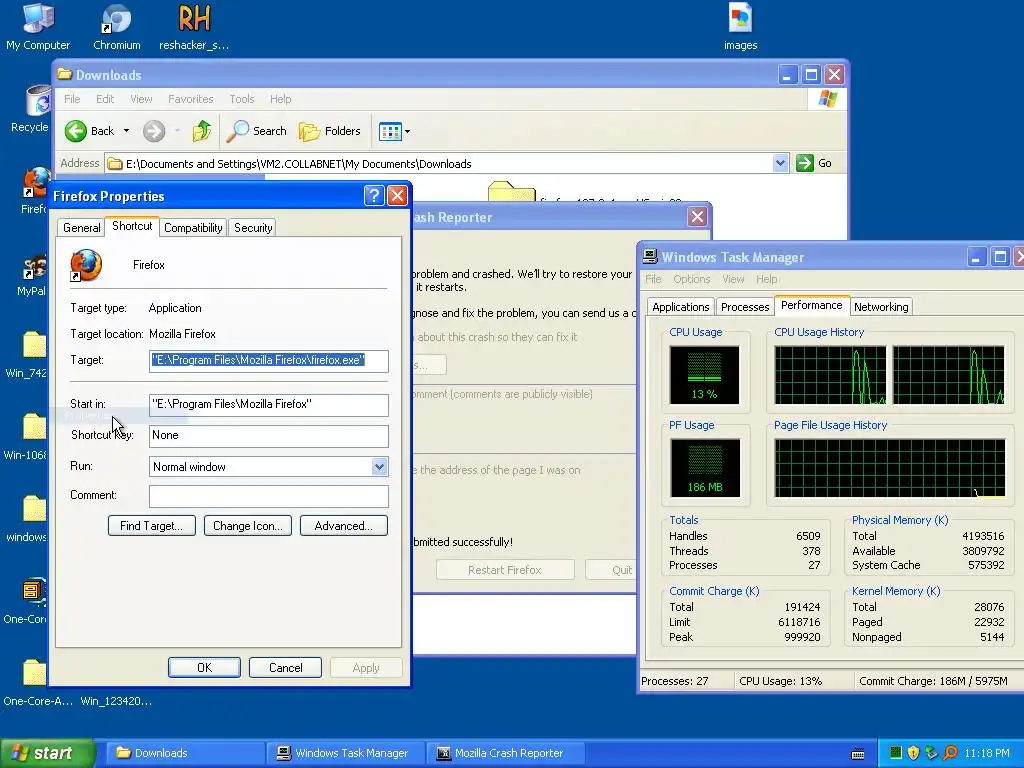
Task: Launch Chromium desktop shortcut
Action: click(116, 27)
